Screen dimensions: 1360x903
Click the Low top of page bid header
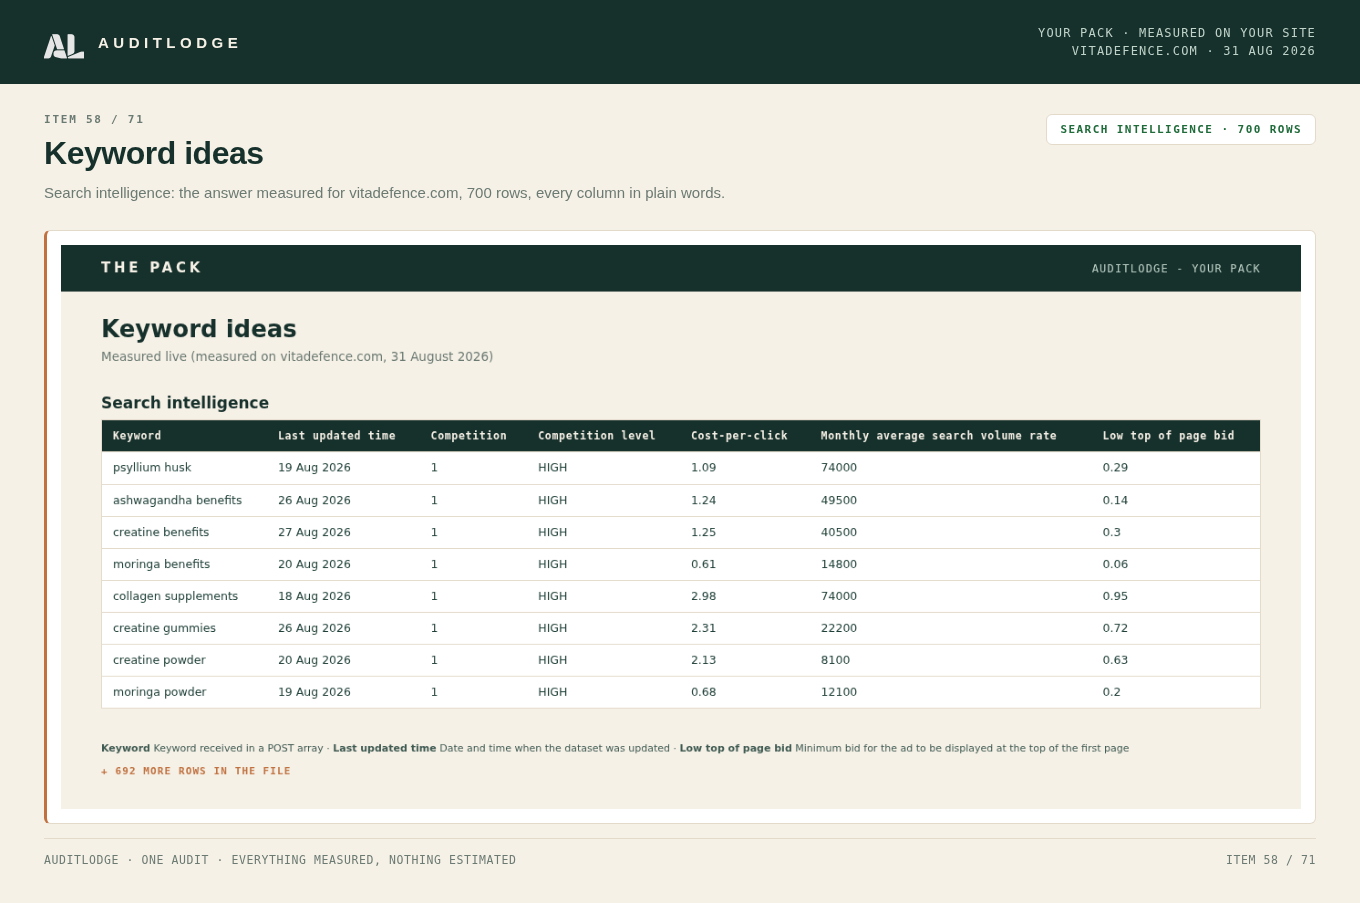tap(1168, 436)
